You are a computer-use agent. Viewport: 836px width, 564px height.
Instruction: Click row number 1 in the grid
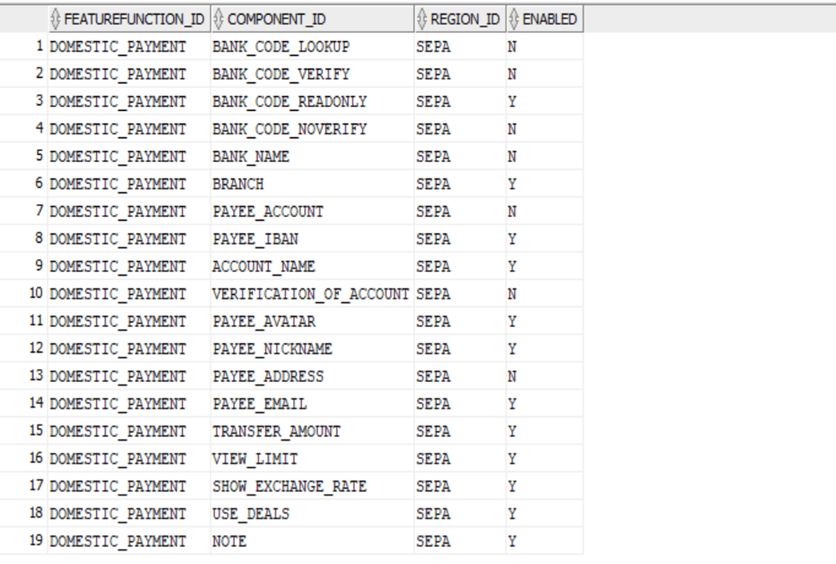(x=39, y=46)
